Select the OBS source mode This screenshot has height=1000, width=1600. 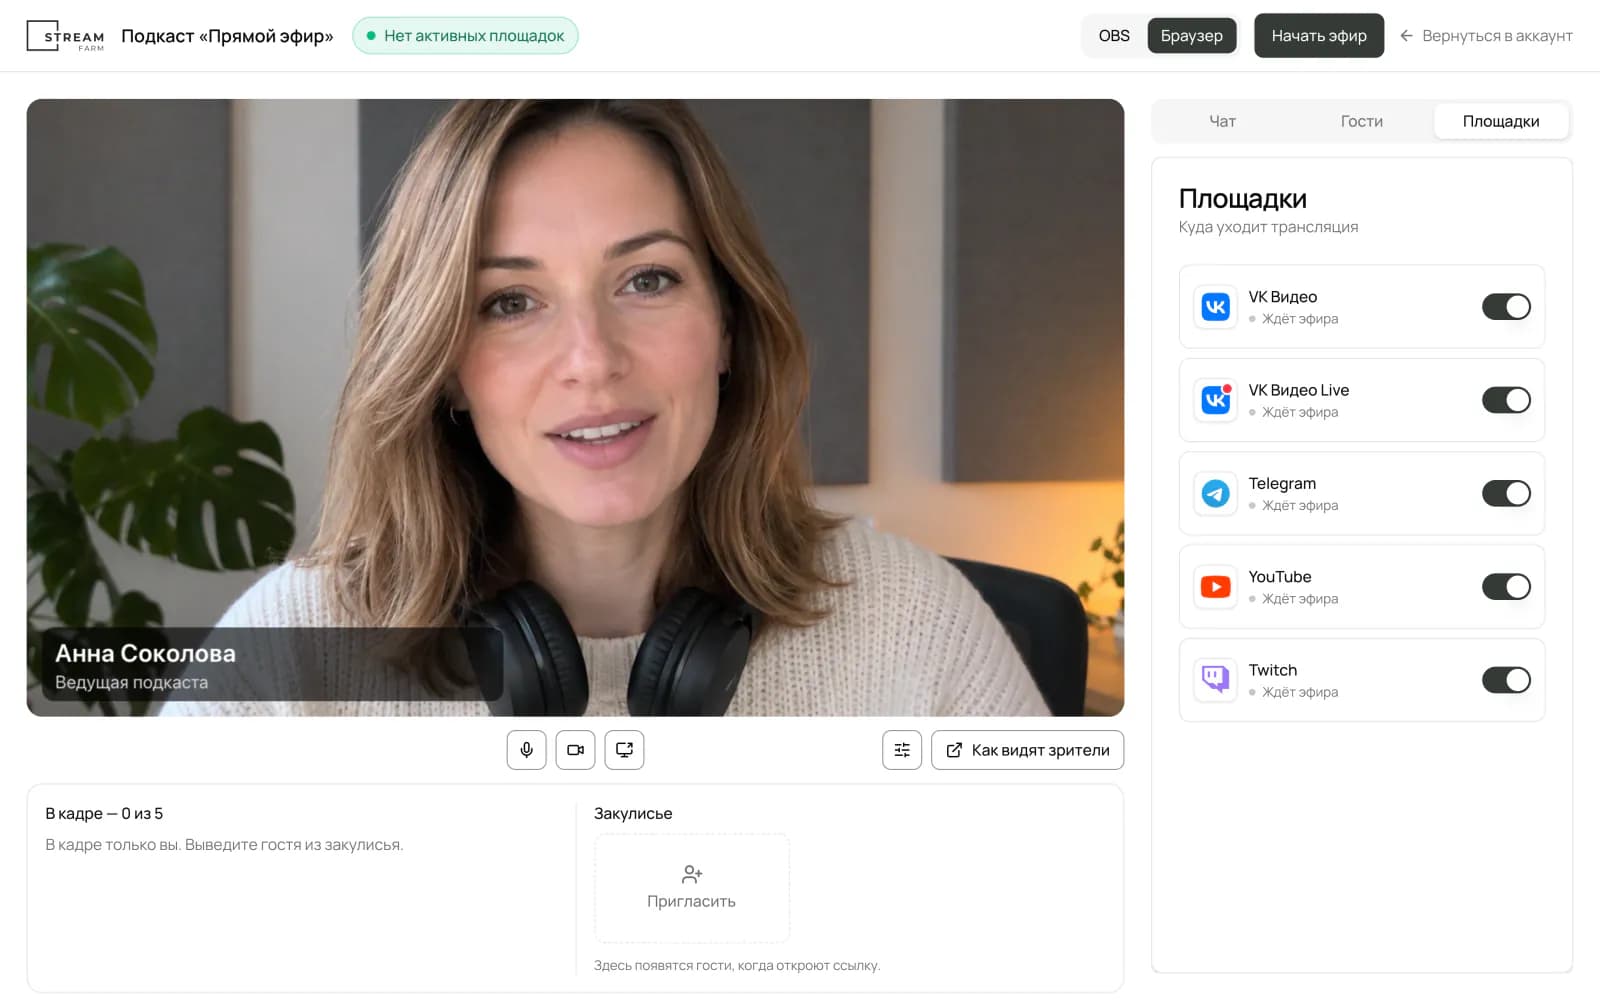[1114, 36]
